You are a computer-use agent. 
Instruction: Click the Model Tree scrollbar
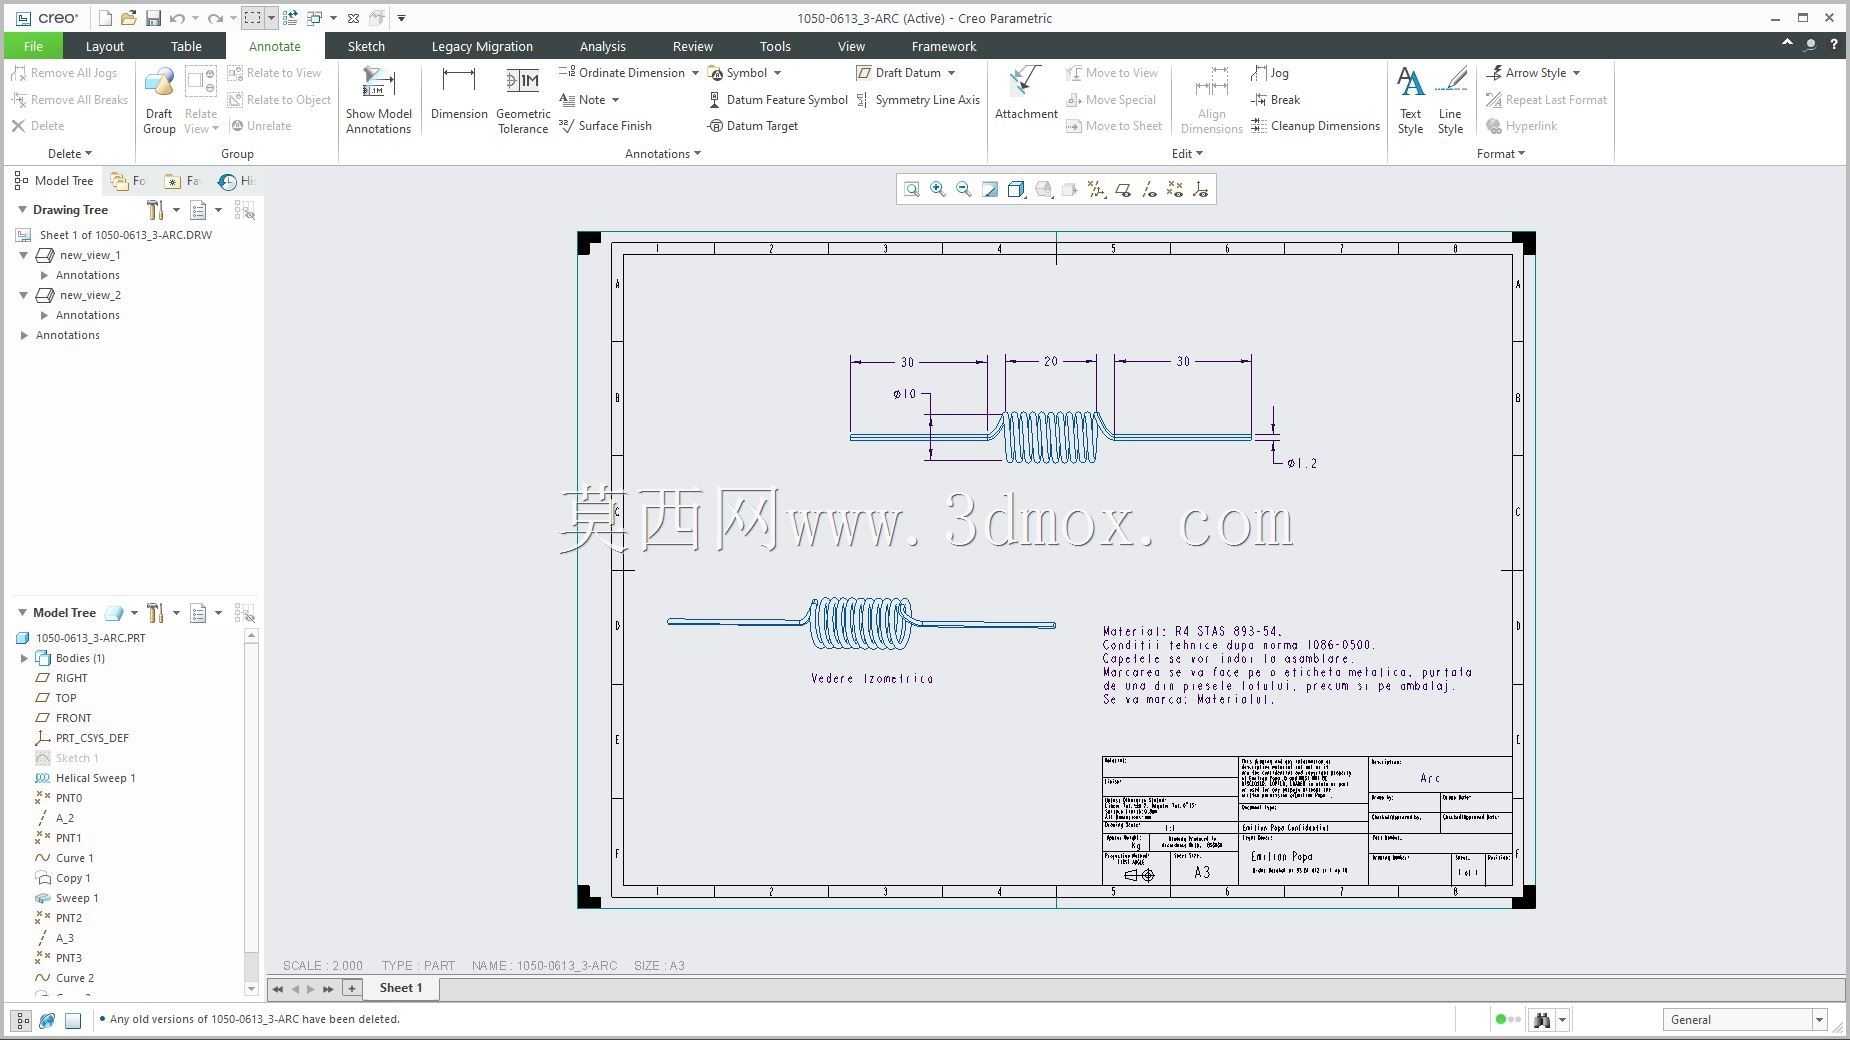coord(251,813)
